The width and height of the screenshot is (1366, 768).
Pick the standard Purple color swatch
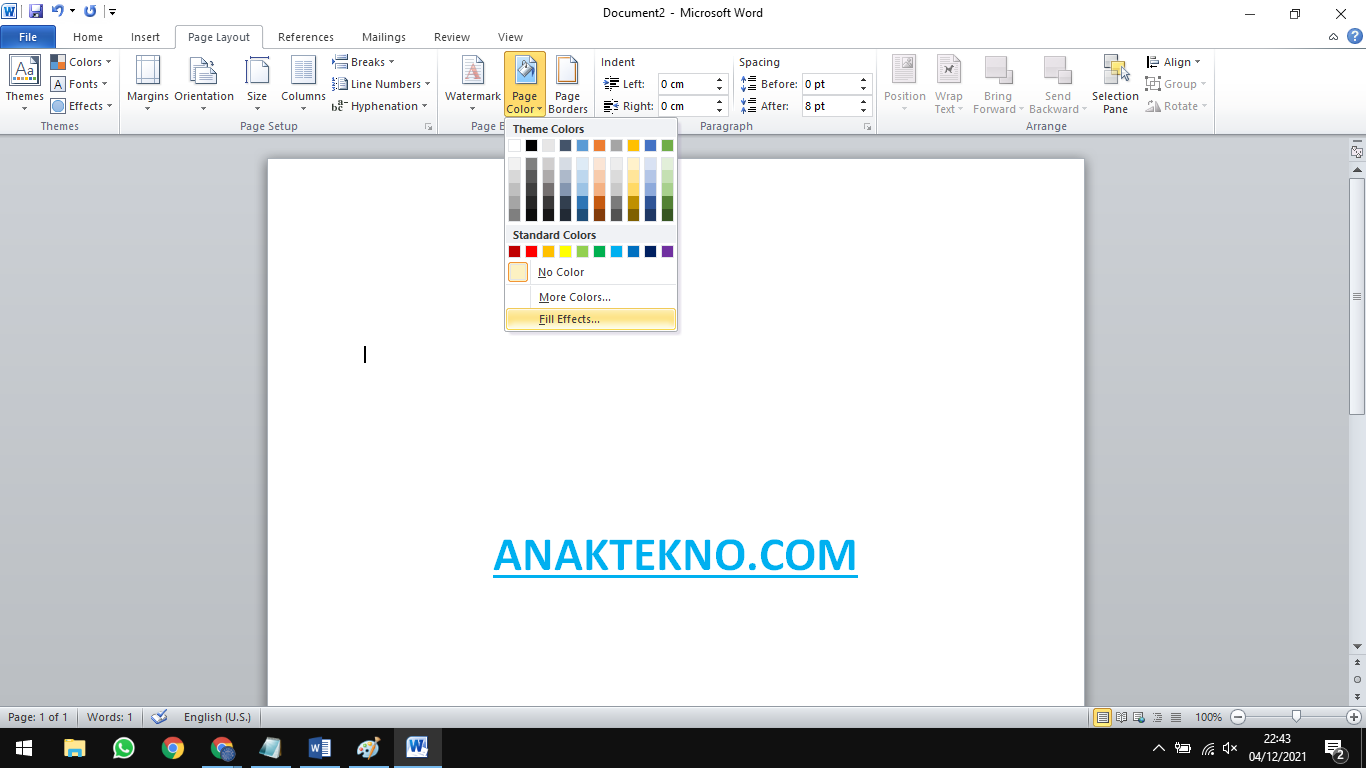point(668,252)
